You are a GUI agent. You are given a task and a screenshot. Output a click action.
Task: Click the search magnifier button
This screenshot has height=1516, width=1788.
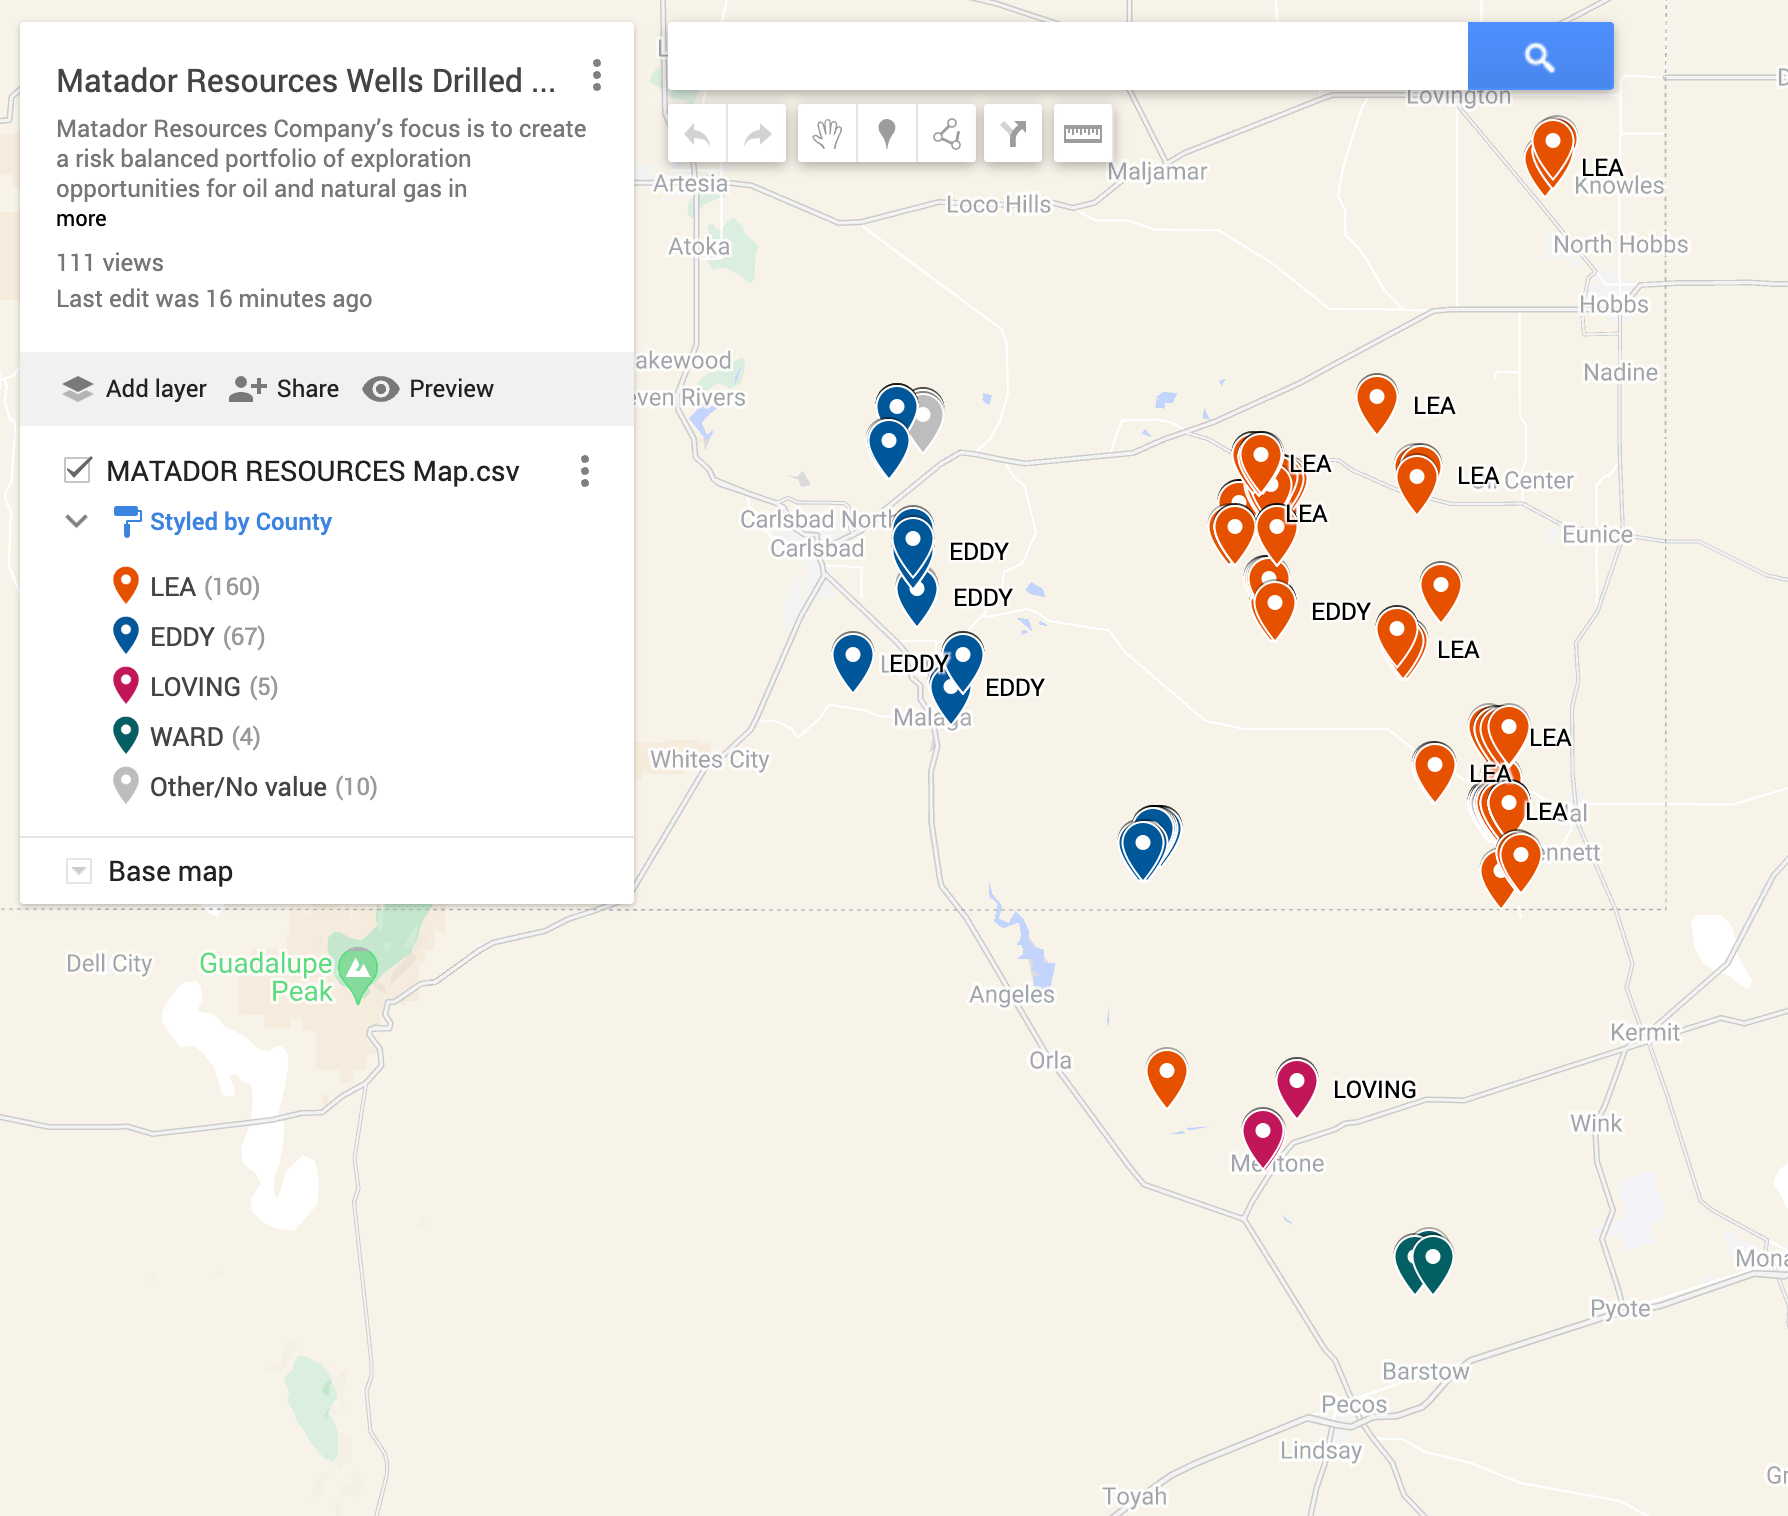pyautogui.click(x=1539, y=57)
